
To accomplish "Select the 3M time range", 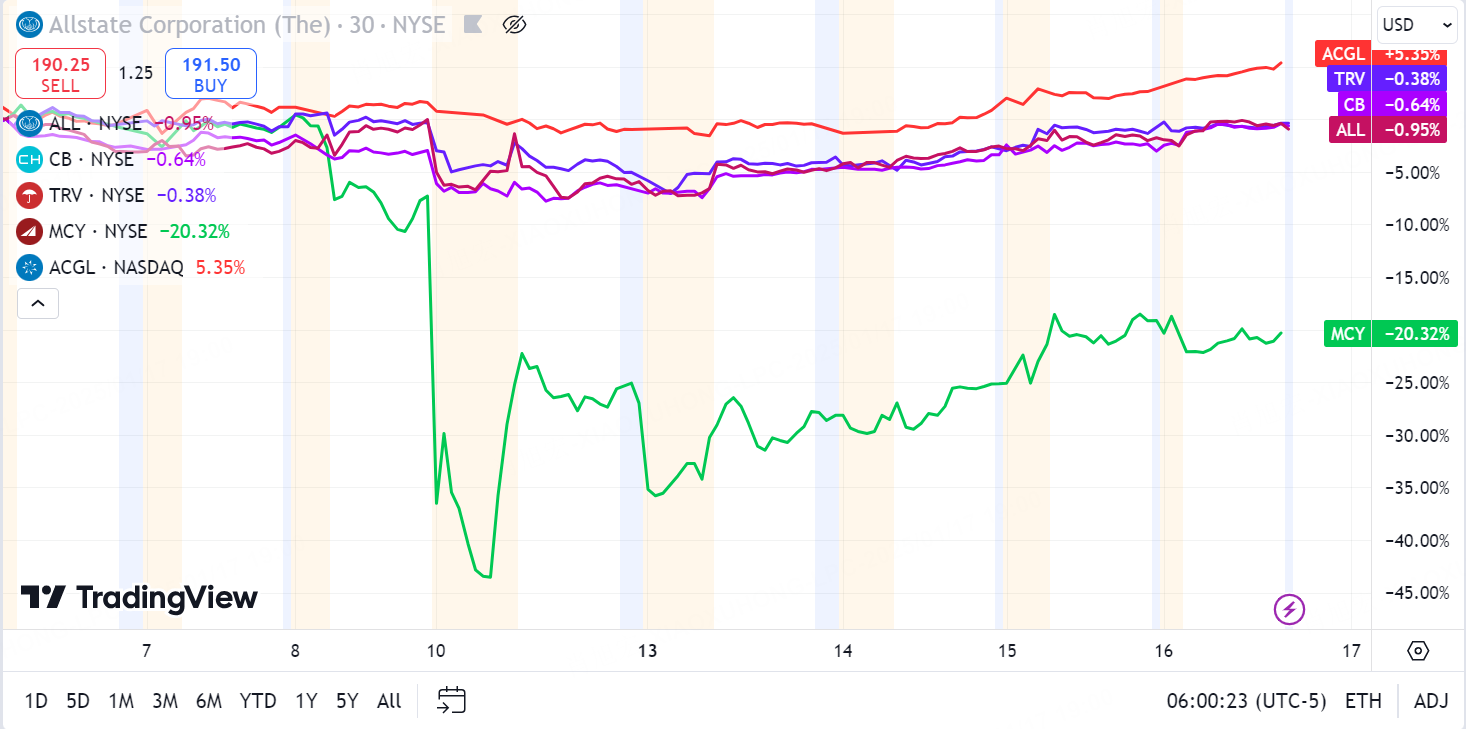I will coord(165,701).
